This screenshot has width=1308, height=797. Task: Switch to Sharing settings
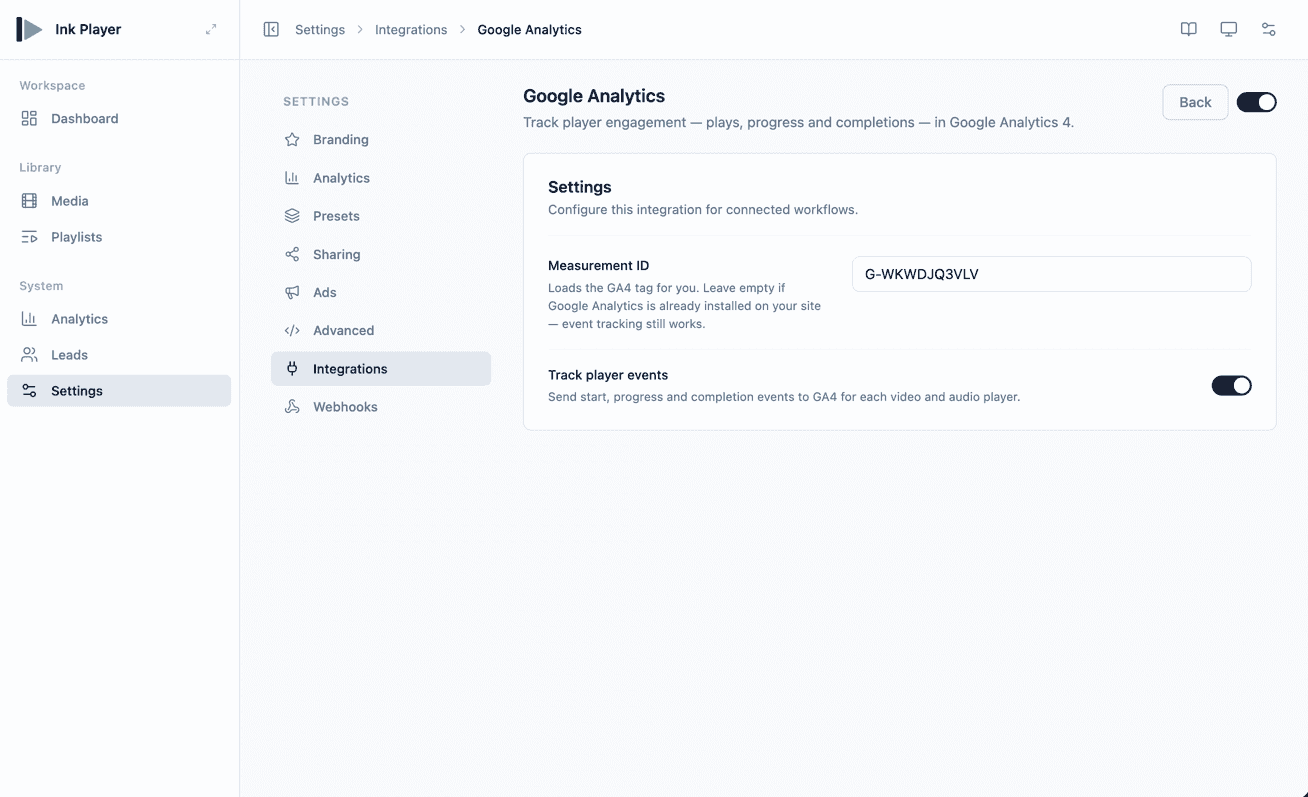pyautogui.click(x=381, y=254)
